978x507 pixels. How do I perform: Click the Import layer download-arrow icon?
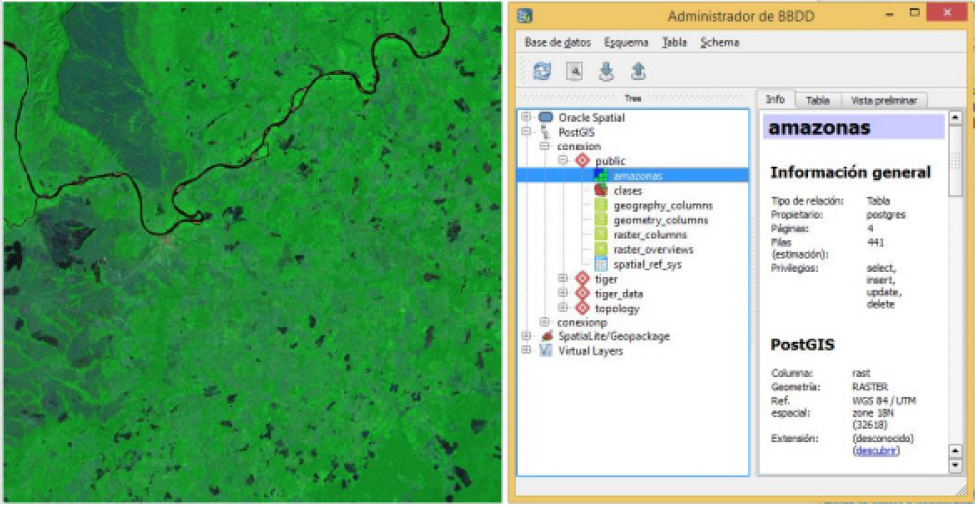click(606, 71)
